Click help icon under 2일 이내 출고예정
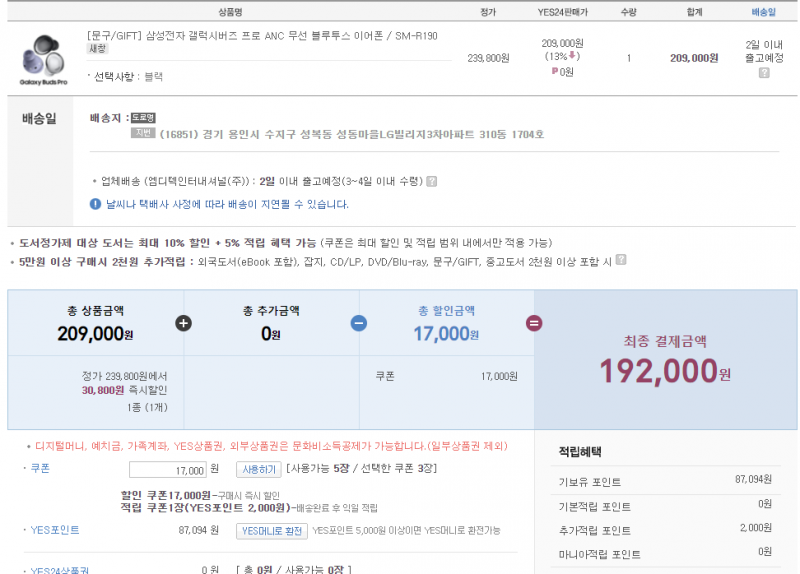800x574 pixels. point(764,73)
